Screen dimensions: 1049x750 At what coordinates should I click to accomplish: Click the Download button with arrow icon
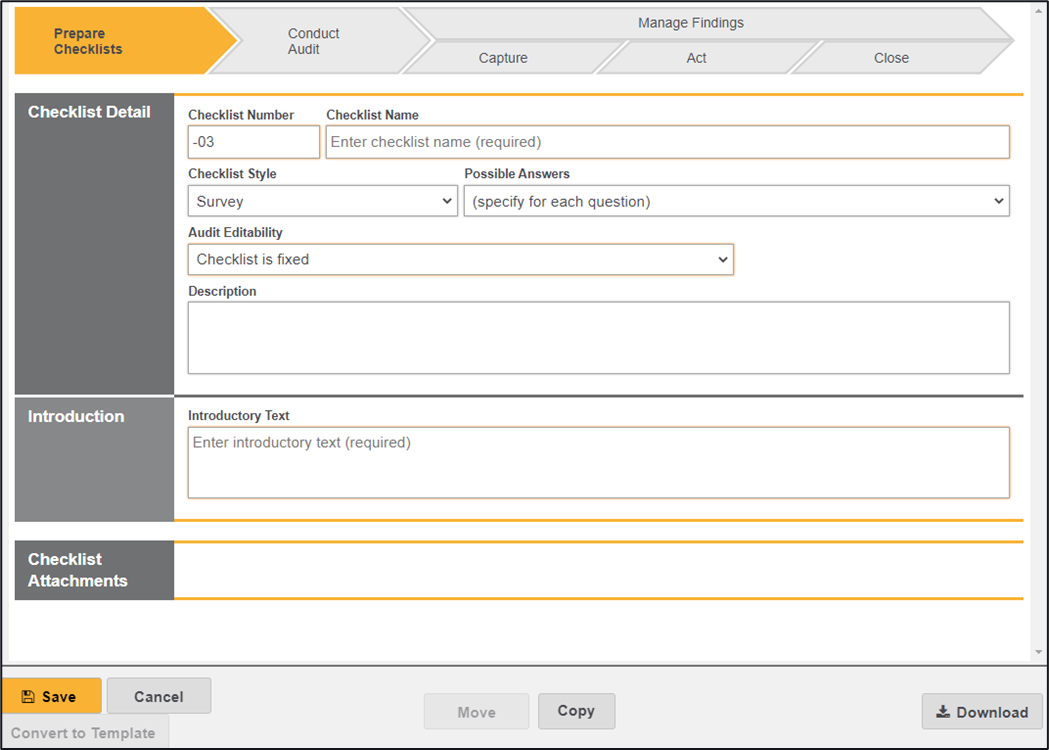(x=981, y=712)
